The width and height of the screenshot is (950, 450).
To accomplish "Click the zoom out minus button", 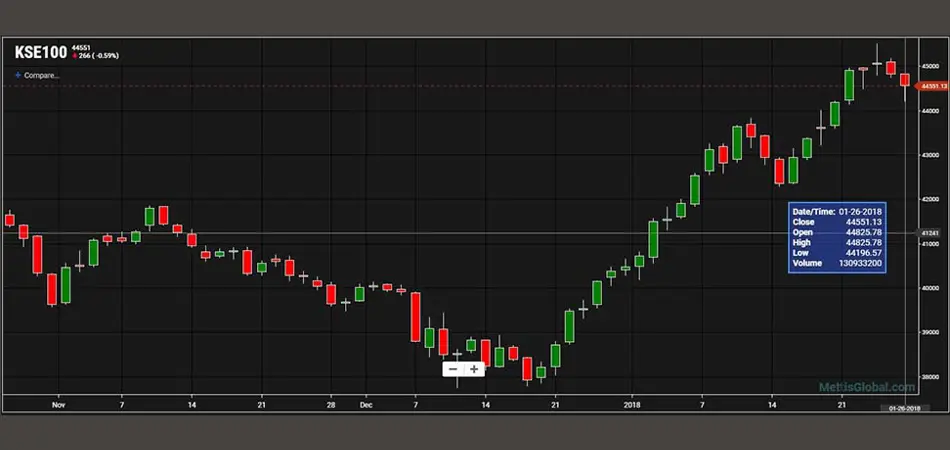I will (453, 369).
